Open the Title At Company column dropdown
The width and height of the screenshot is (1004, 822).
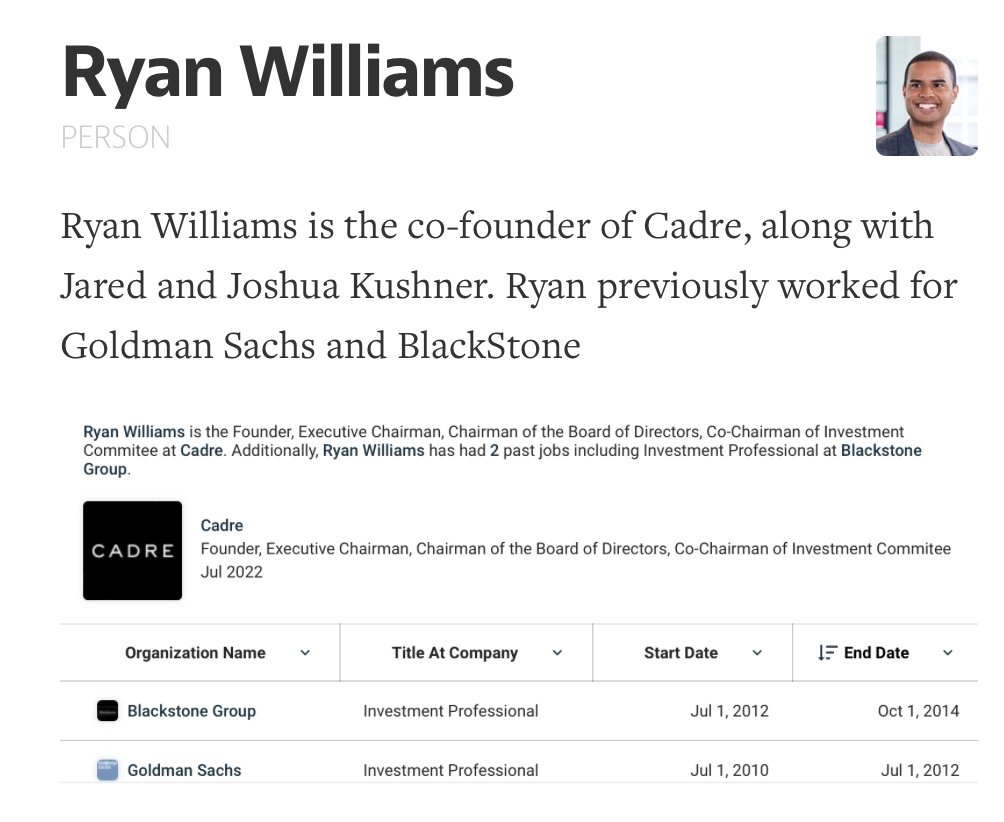pyautogui.click(x=557, y=653)
